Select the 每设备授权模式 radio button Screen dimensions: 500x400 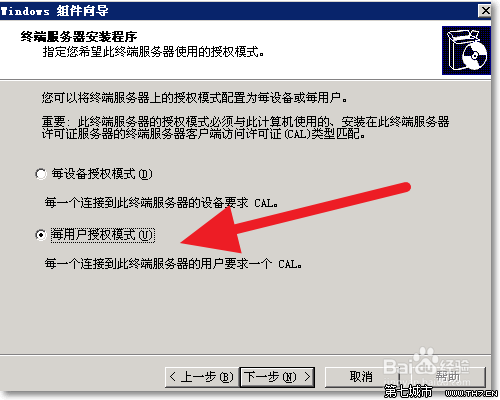point(41,174)
